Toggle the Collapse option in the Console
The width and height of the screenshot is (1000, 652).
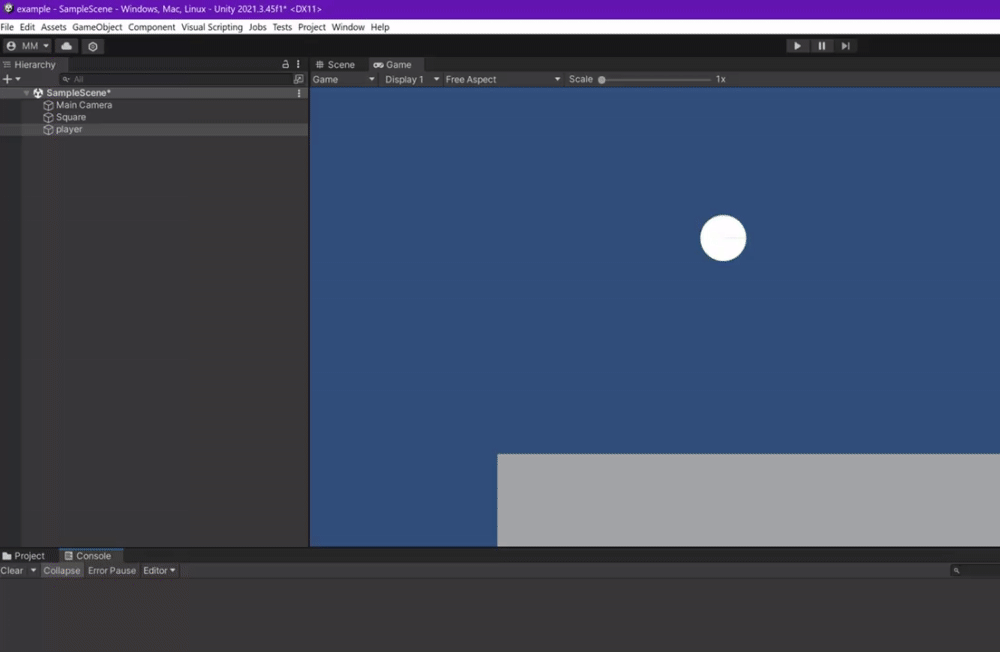61,571
